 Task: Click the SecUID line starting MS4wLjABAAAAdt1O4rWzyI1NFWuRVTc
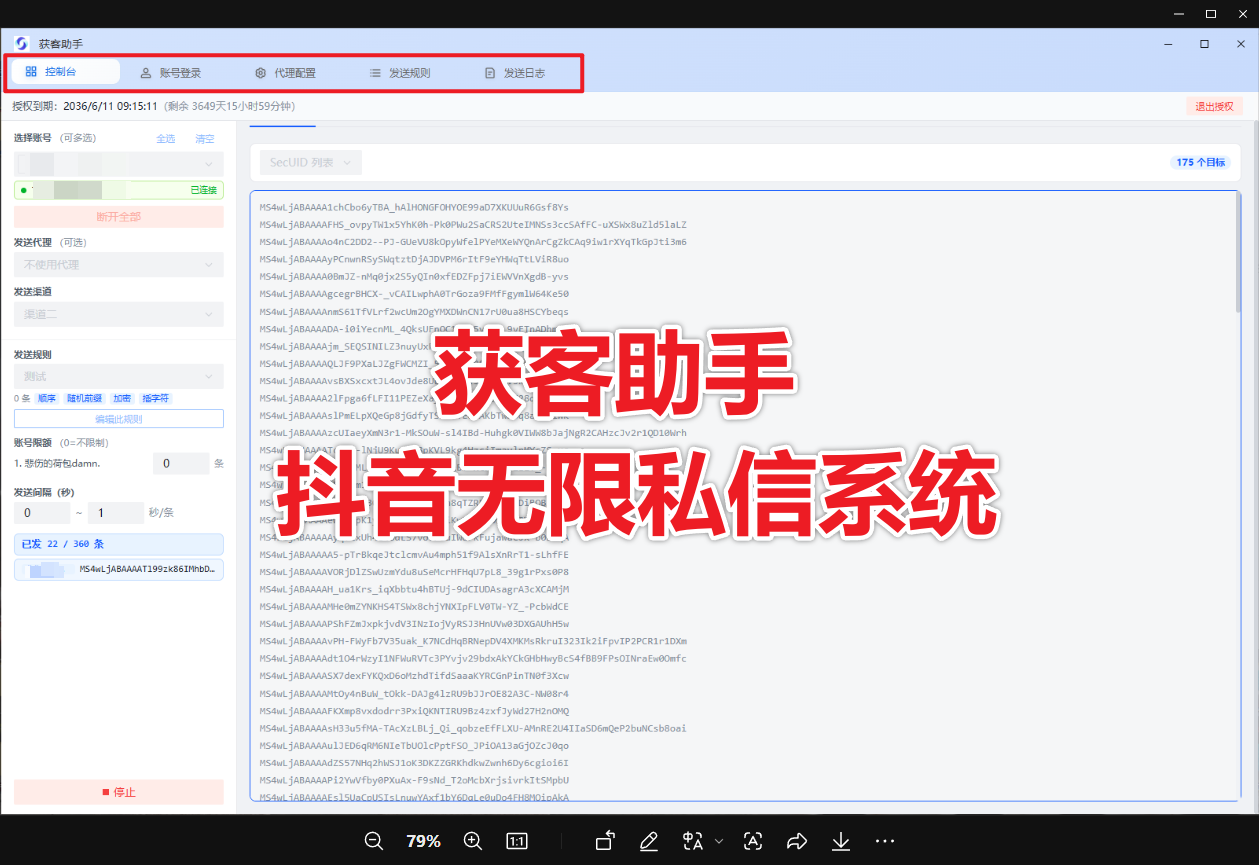(x=473, y=658)
